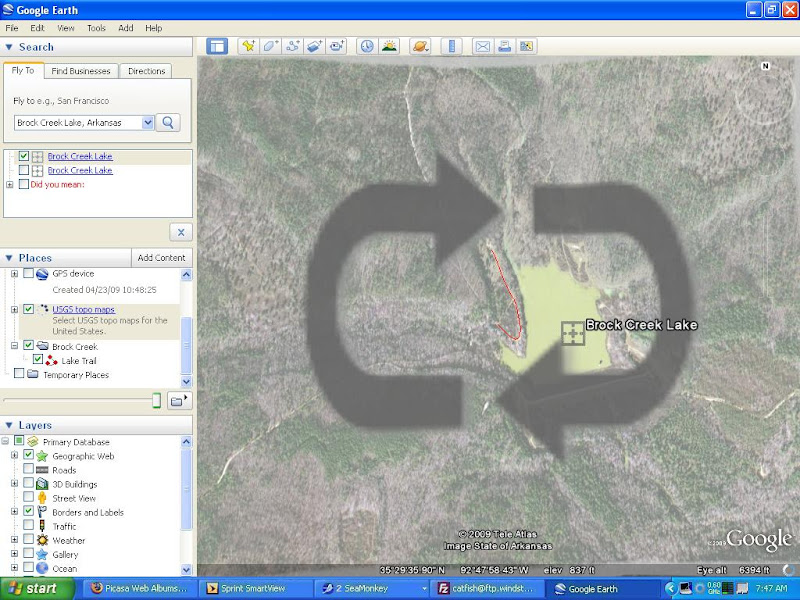Click the Add Content button
This screenshot has width=800, height=600.
pos(161,258)
